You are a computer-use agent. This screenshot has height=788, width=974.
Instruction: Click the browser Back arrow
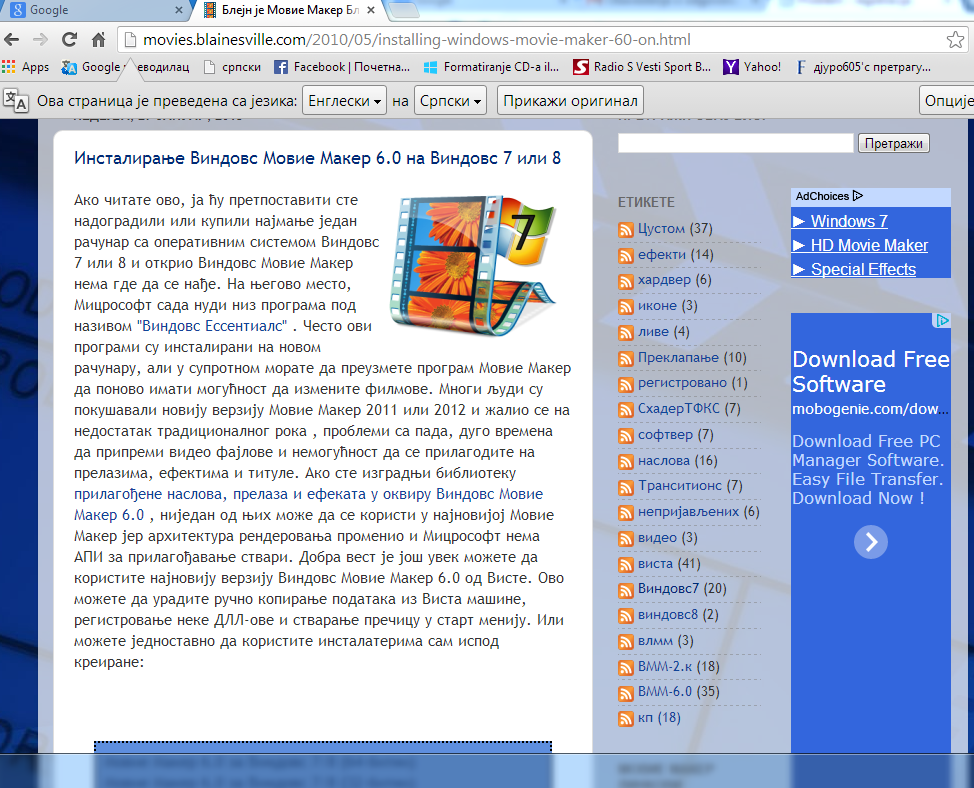11,40
